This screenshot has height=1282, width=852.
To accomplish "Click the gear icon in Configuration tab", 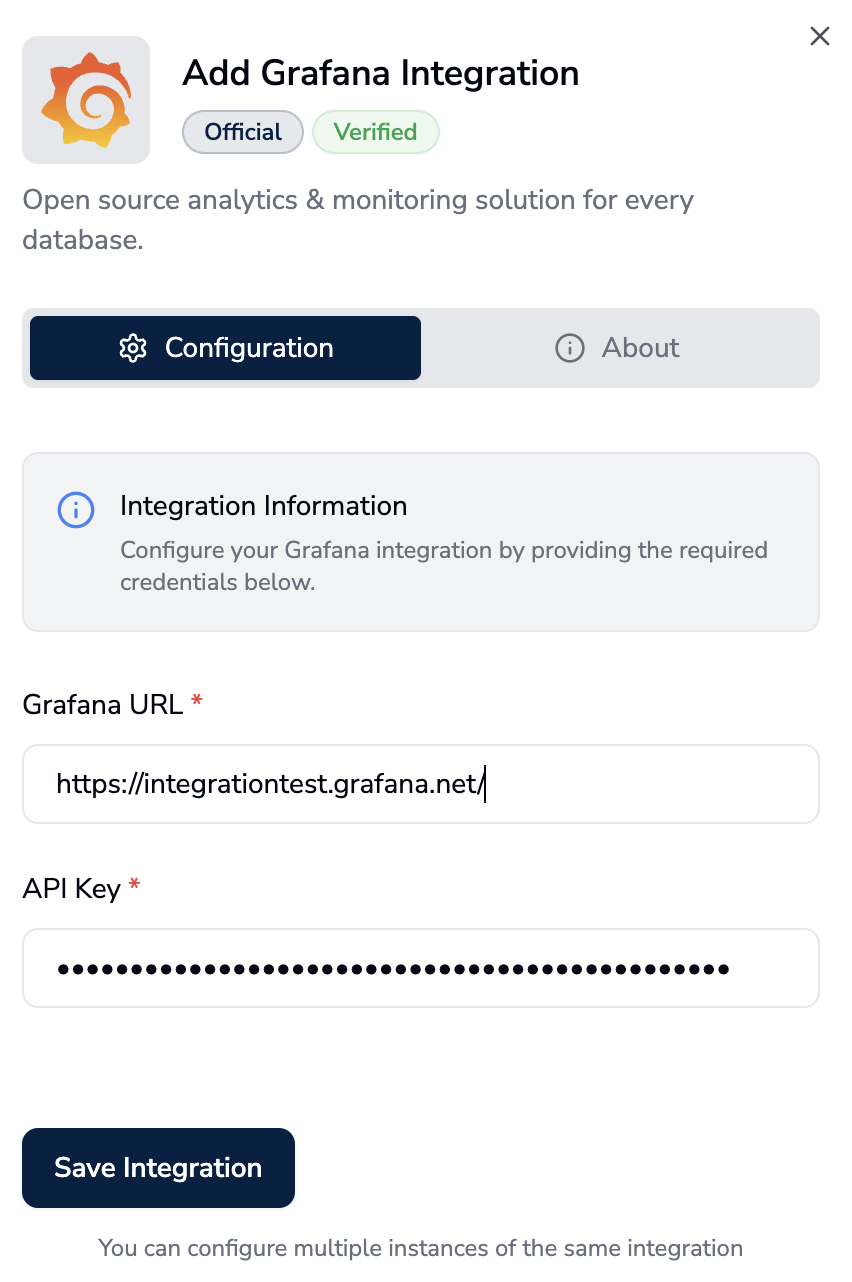I will point(133,348).
